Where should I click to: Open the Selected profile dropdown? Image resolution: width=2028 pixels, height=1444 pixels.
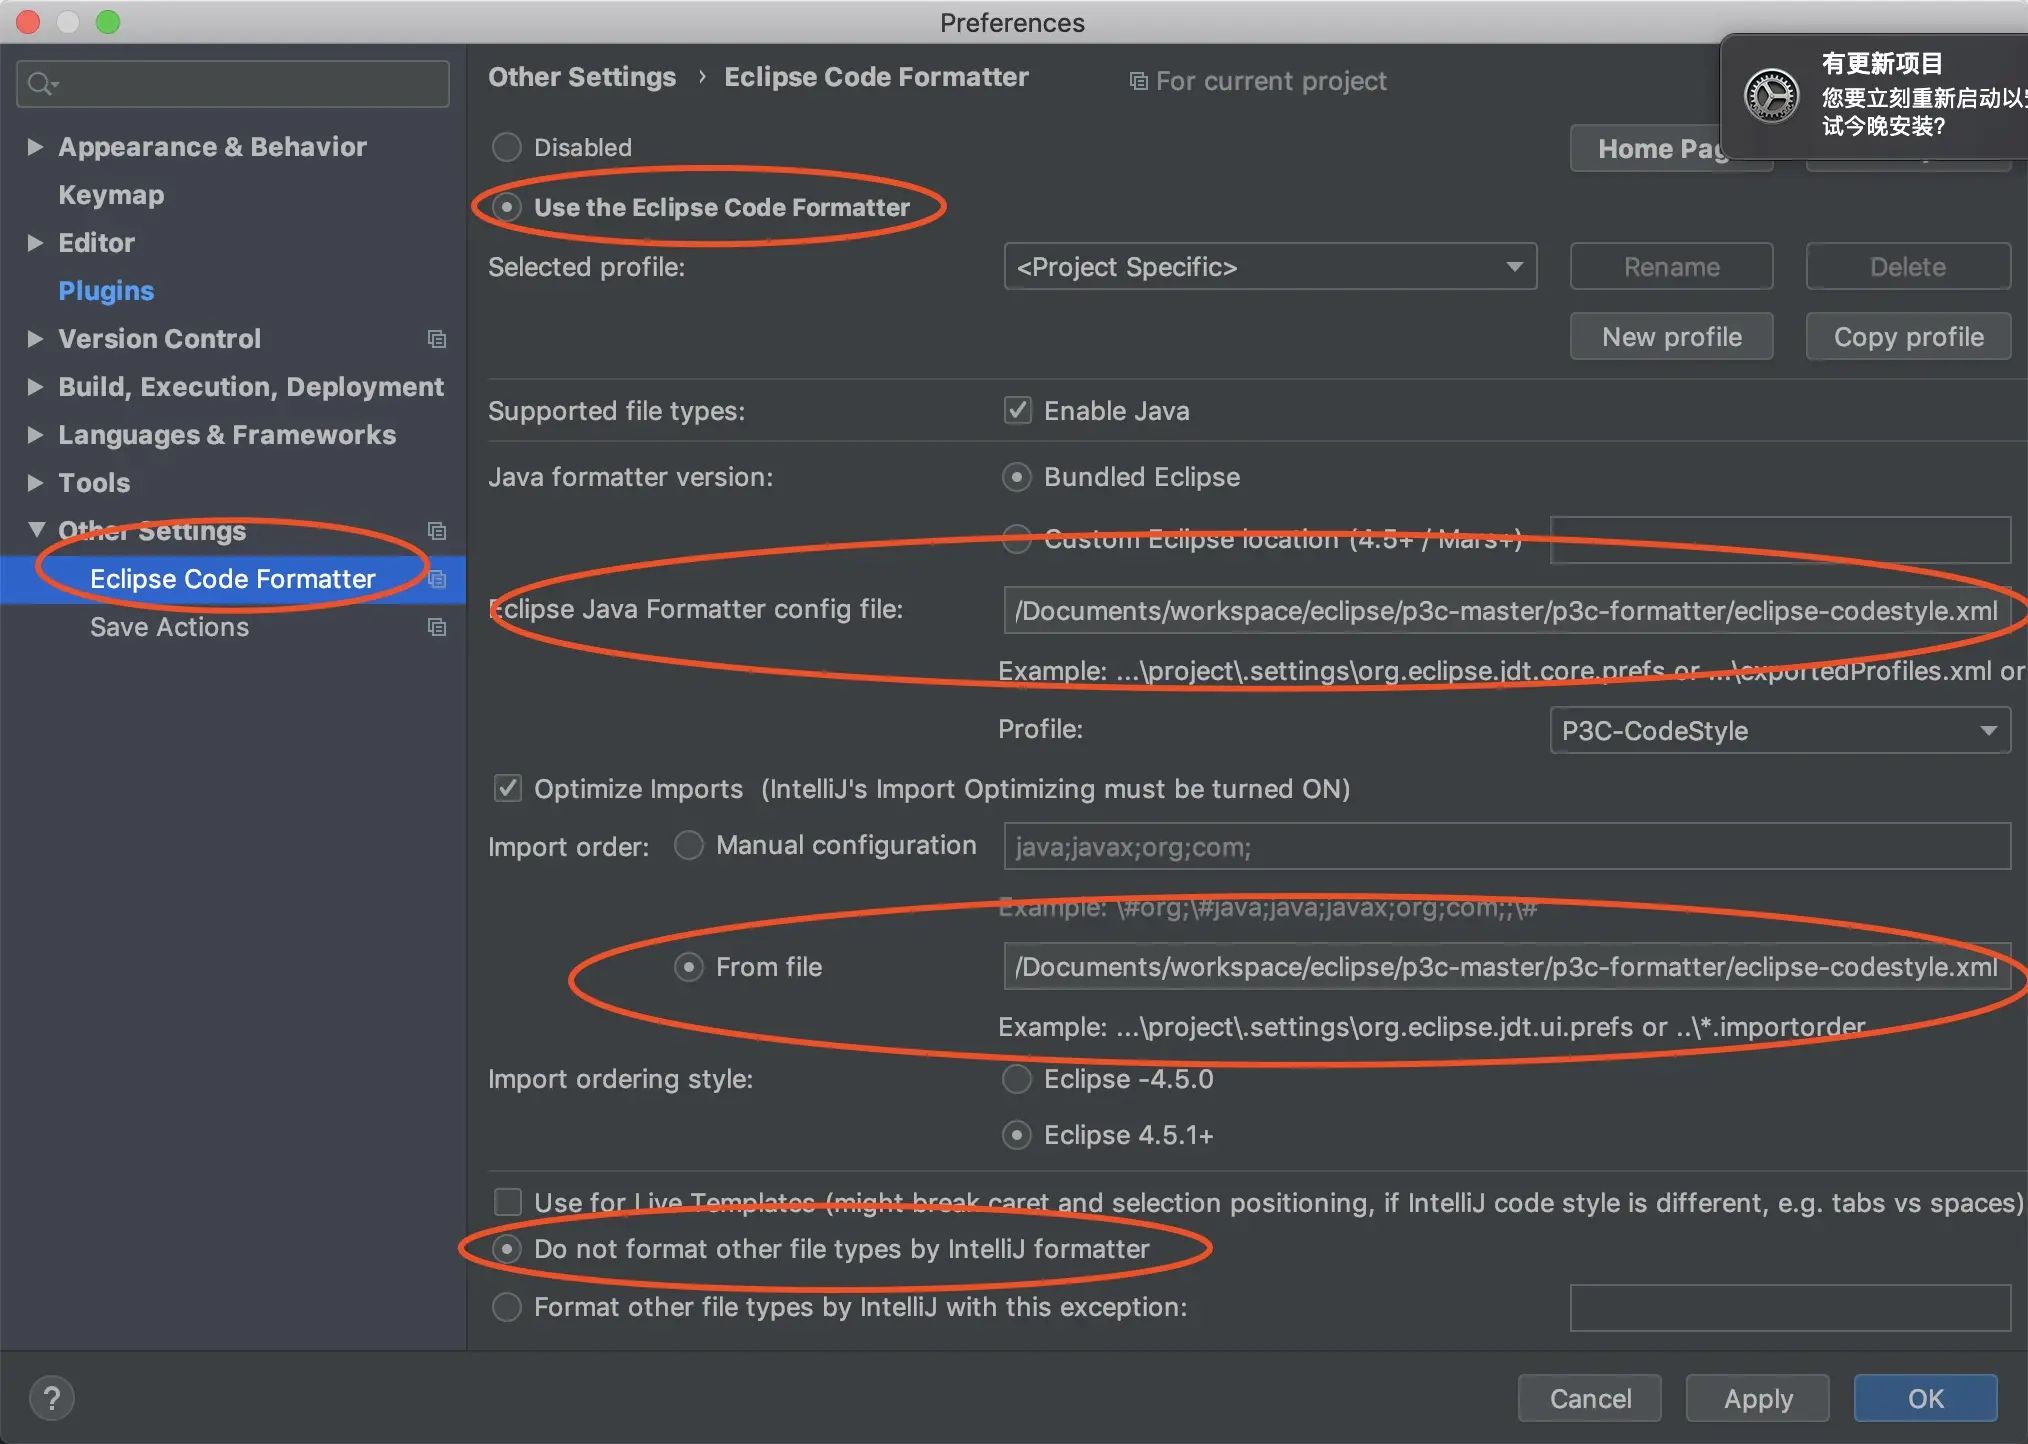tap(1269, 267)
